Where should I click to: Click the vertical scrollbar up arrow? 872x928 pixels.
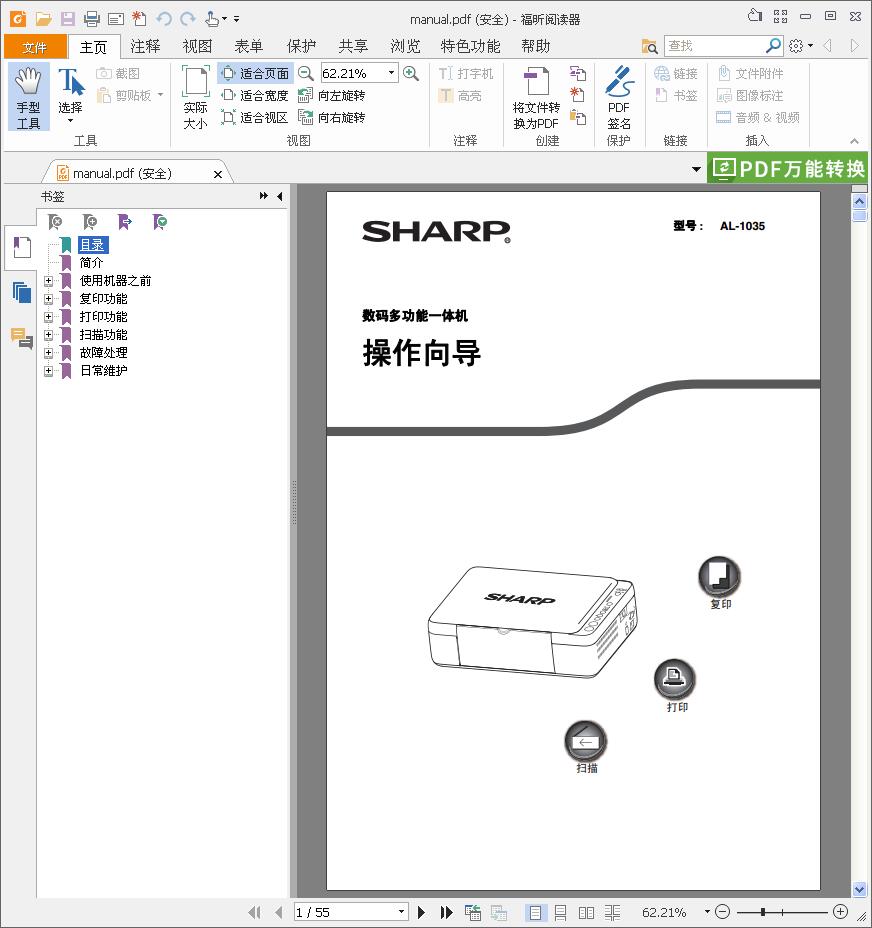point(860,201)
